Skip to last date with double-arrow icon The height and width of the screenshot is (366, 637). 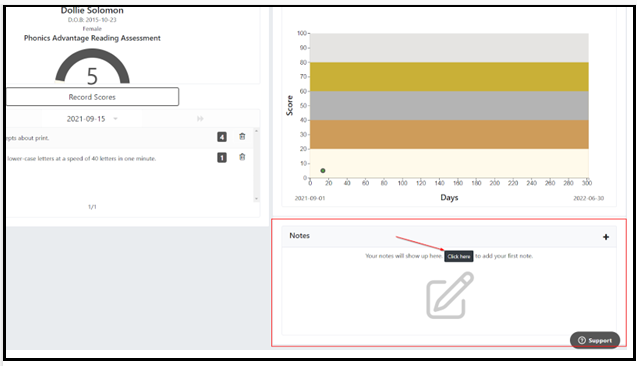(x=200, y=119)
